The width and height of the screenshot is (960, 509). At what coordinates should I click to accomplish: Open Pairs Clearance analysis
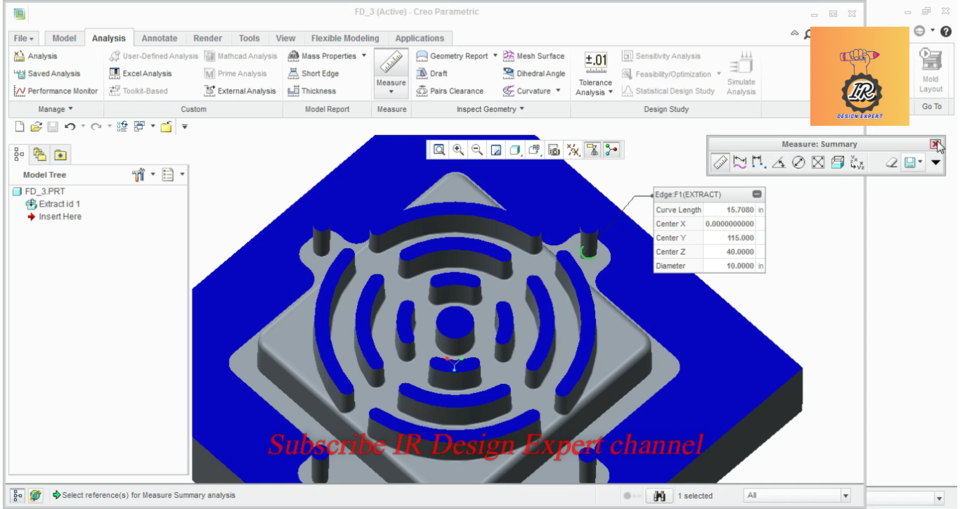pyautogui.click(x=449, y=91)
